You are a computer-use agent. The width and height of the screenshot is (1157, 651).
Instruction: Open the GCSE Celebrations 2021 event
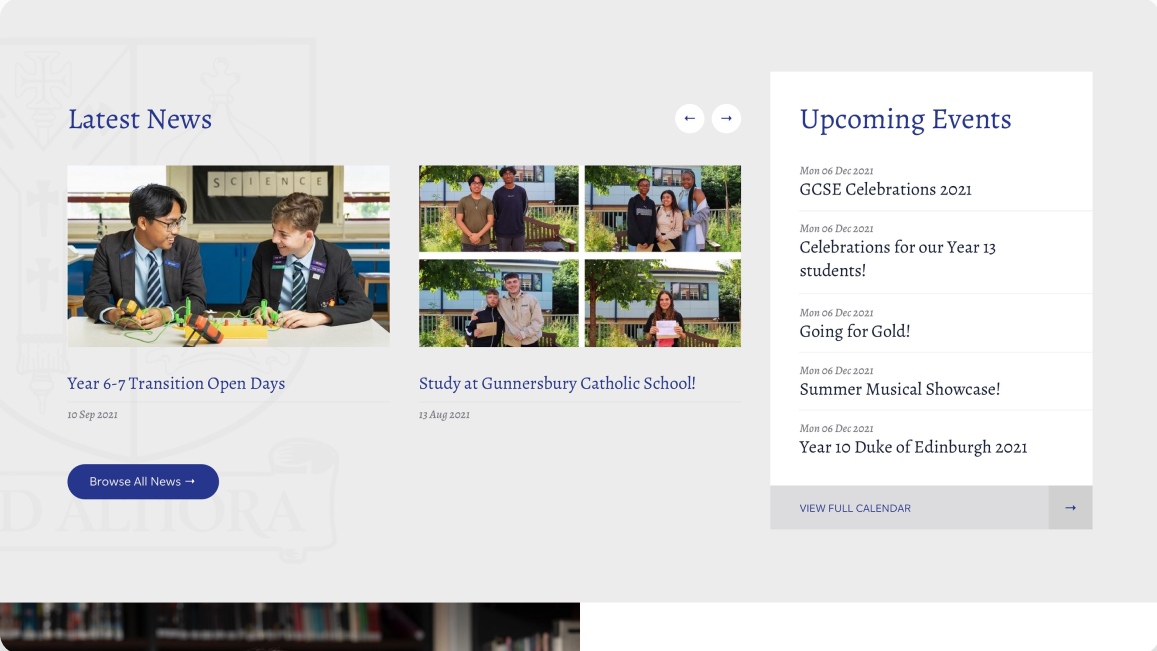pos(885,189)
